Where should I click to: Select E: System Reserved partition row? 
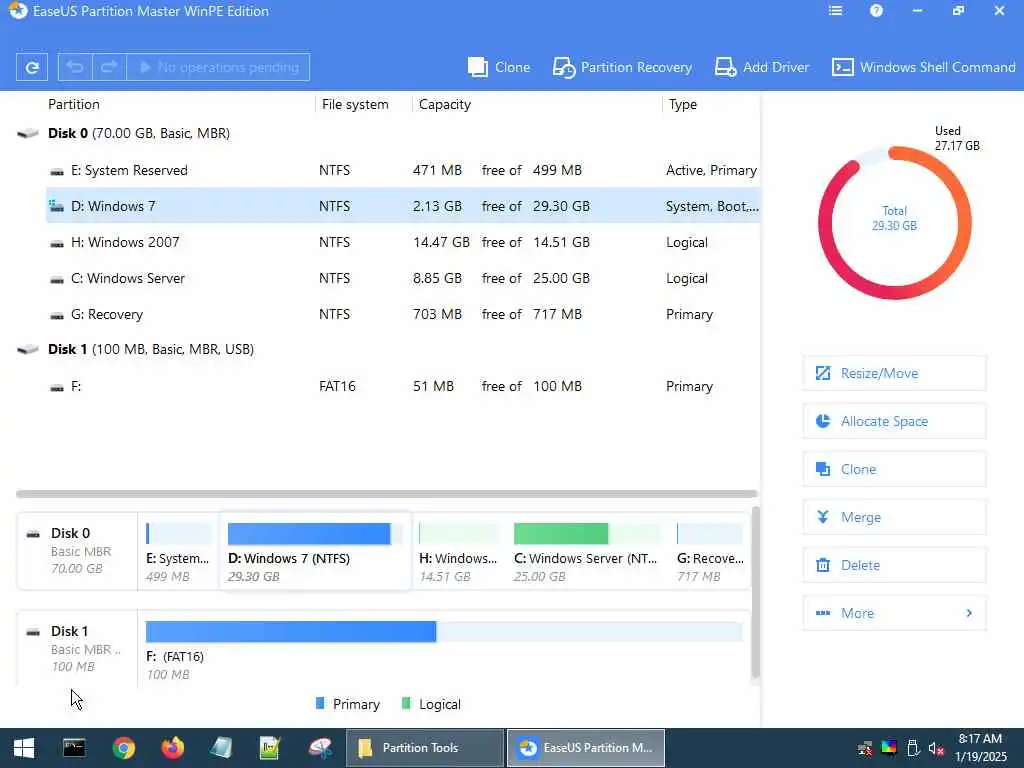click(402, 170)
